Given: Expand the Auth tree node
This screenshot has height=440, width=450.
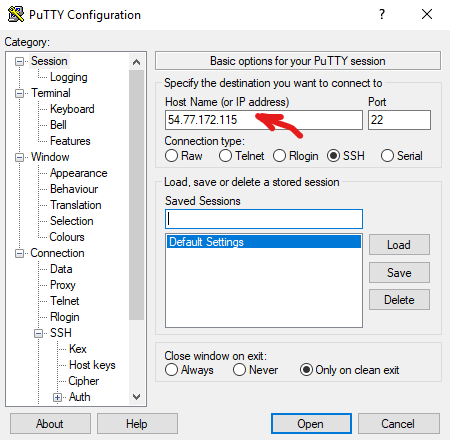Looking at the screenshot, I should (x=57, y=397).
